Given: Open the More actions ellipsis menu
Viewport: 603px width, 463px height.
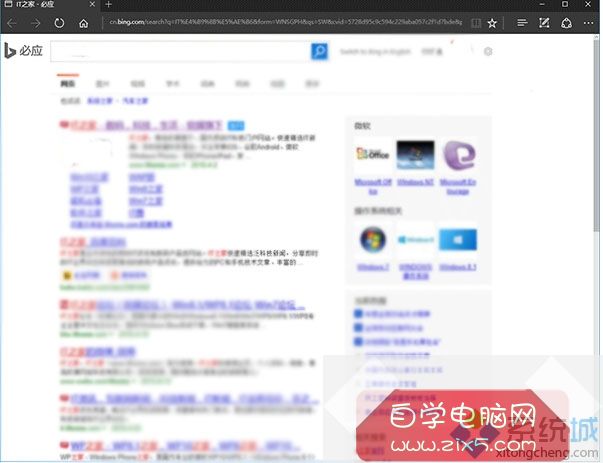Looking at the screenshot, I should [588, 23].
